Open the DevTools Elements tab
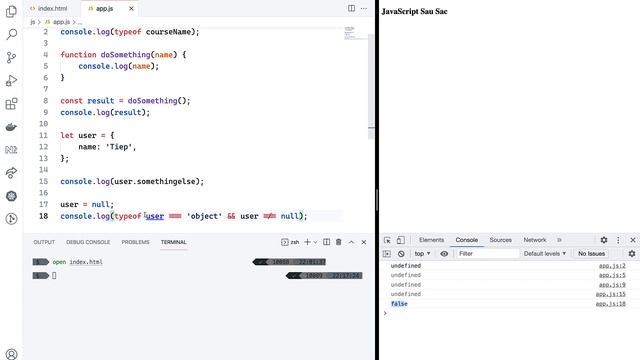Viewport: 640px width, 360px height. point(431,240)
